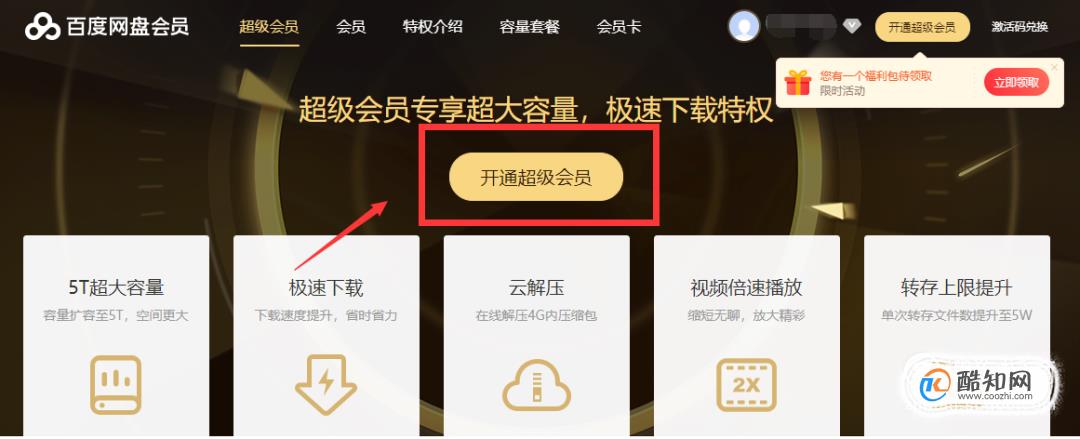Click the red 立即领取 button
The image size is (1080, 439).
tap(1016, 83)
